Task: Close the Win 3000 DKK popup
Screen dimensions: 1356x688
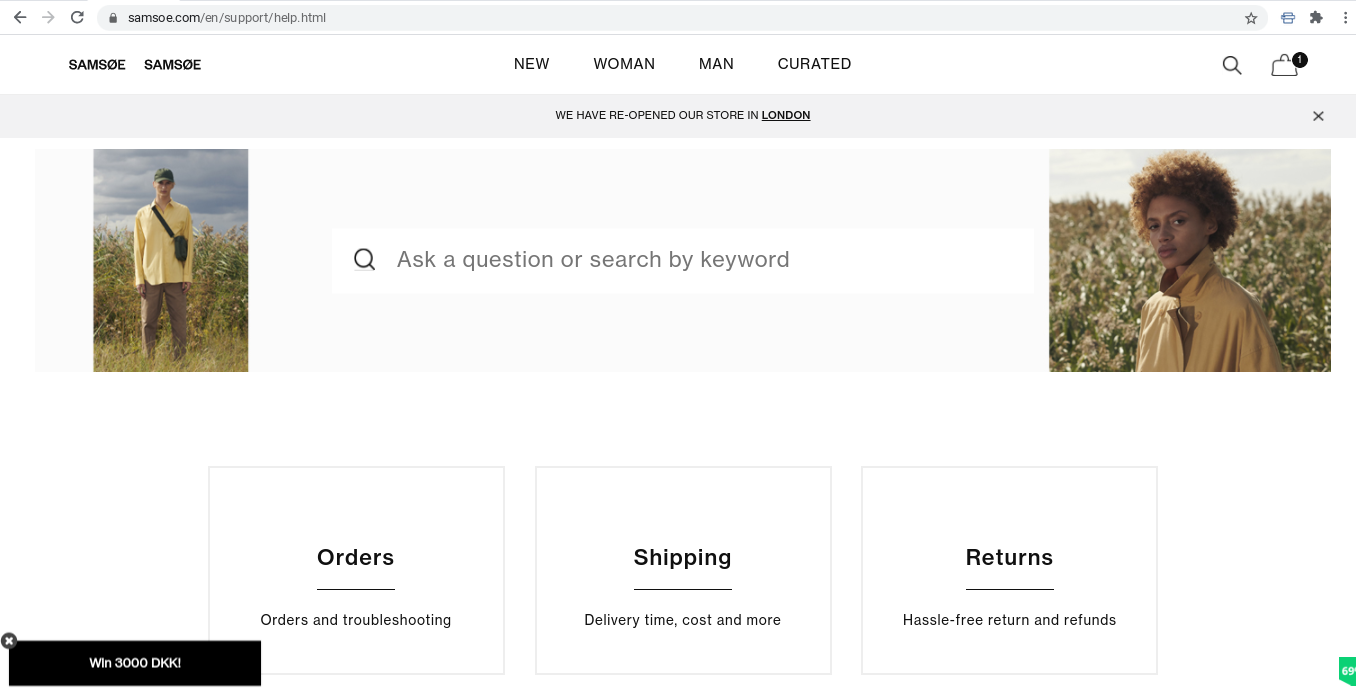Action: pos(9,641)
